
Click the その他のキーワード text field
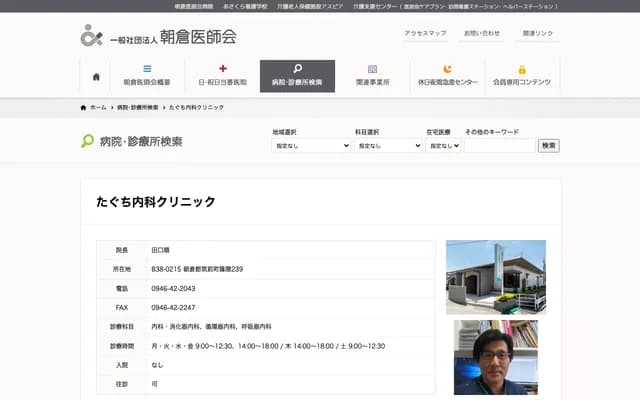tap(499, 145)
